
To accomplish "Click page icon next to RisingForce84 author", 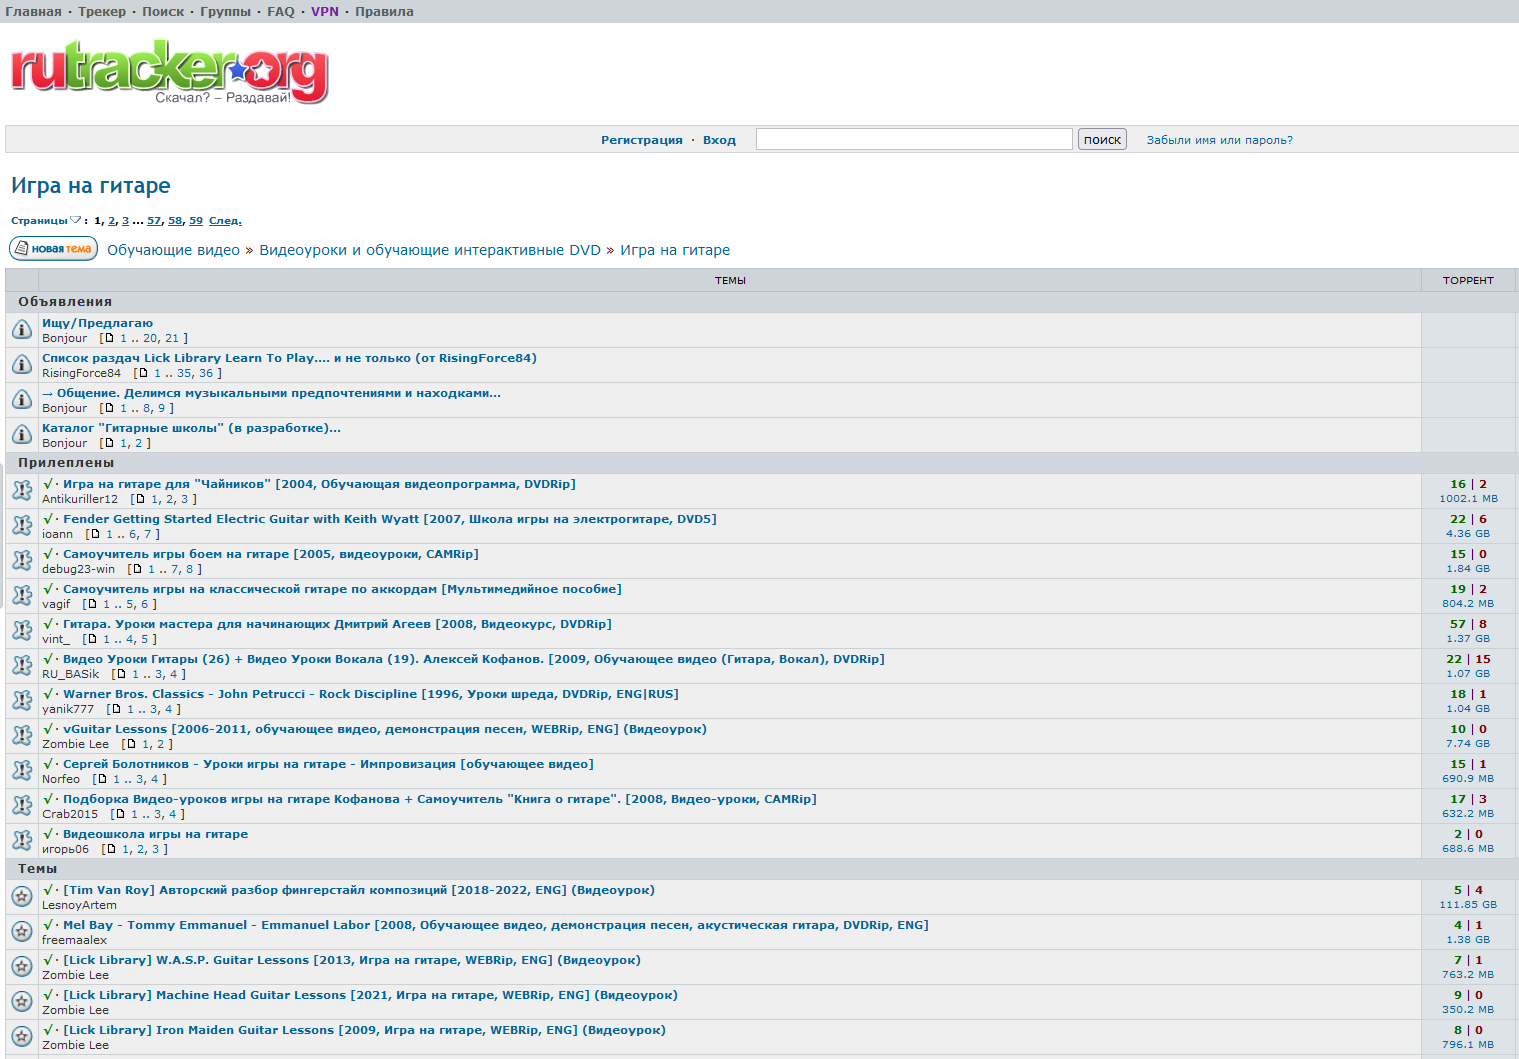I will (x=142, y=373).
